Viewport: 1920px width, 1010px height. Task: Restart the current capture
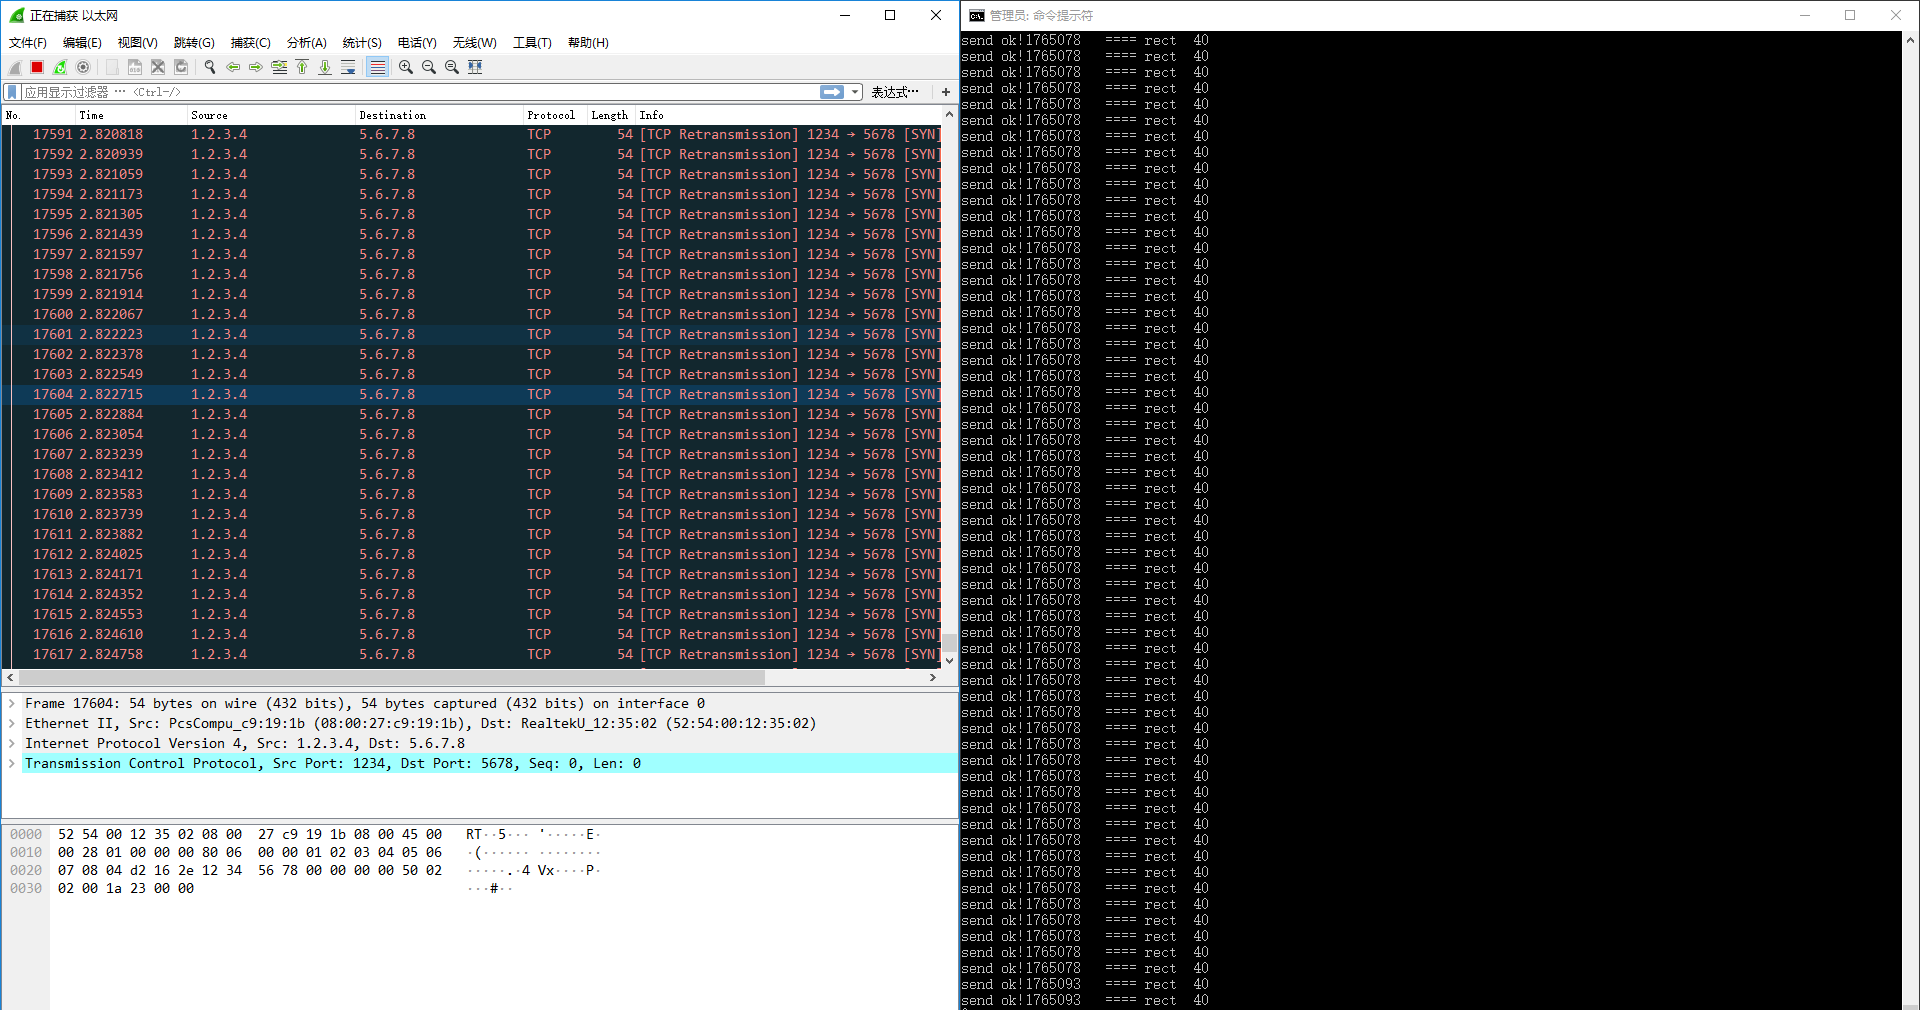[60, 67]
